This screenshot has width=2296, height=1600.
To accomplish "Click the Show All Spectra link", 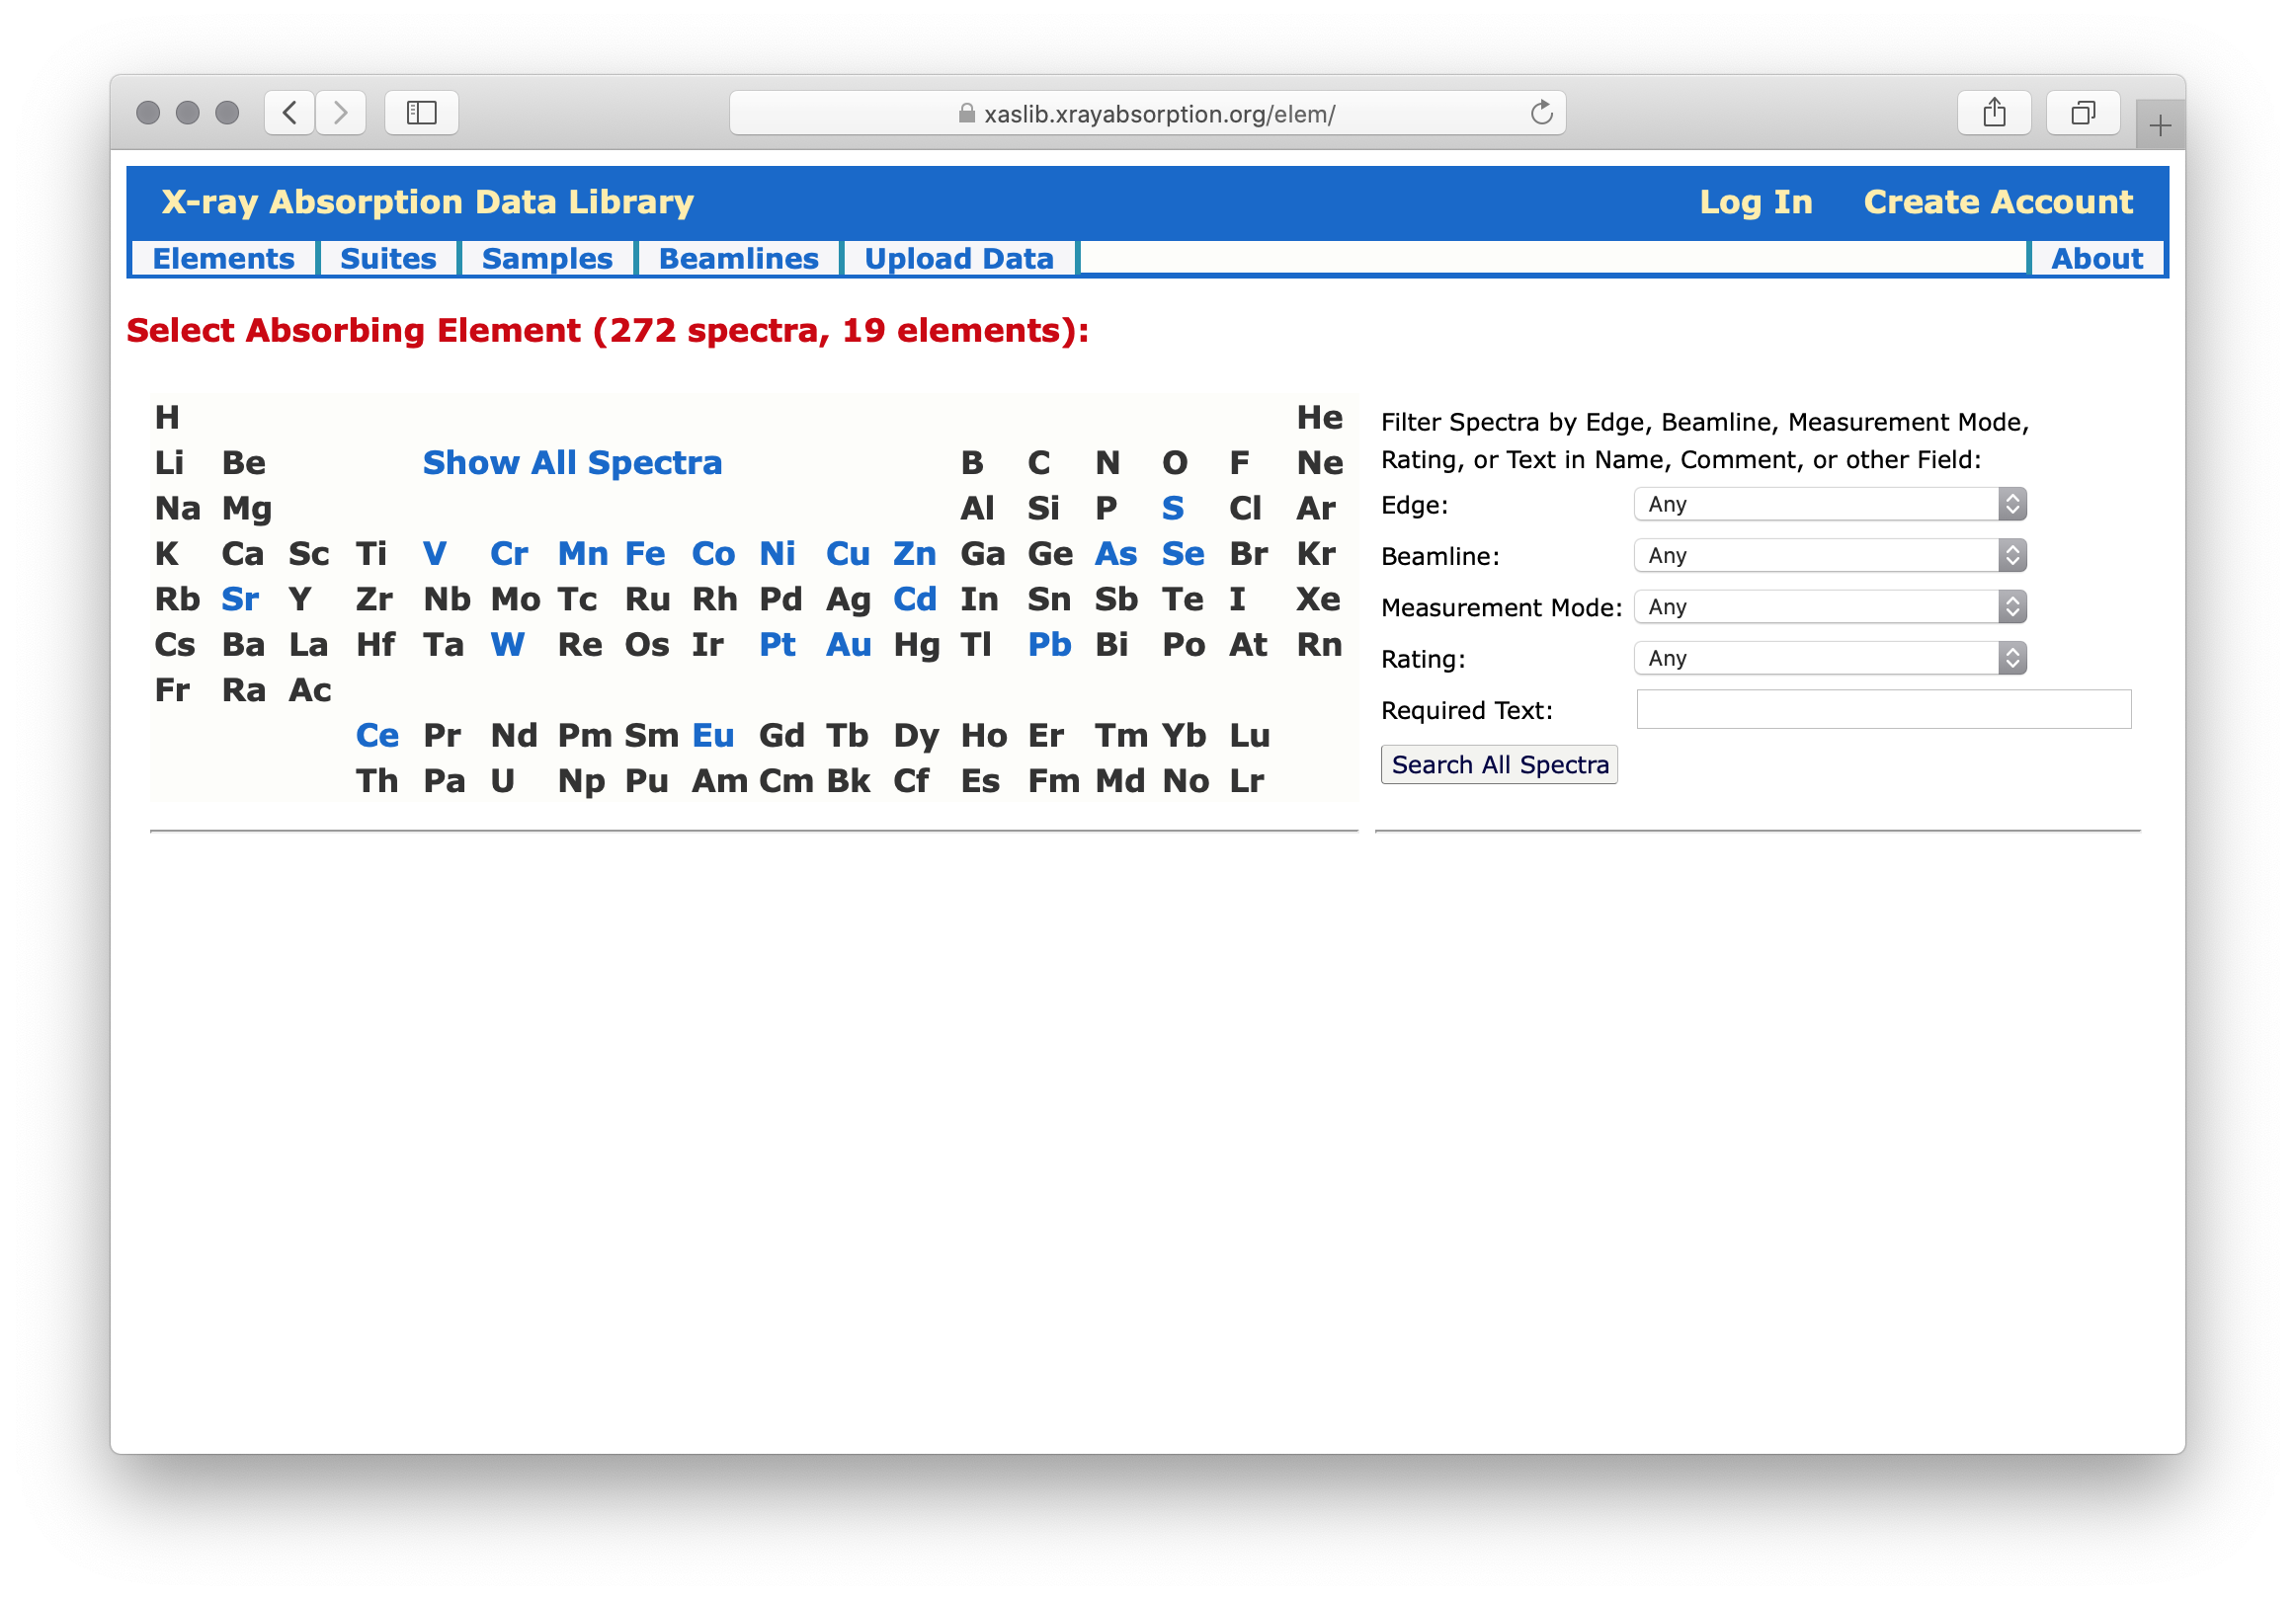I will pyautogui.click(x=572, y=463).
